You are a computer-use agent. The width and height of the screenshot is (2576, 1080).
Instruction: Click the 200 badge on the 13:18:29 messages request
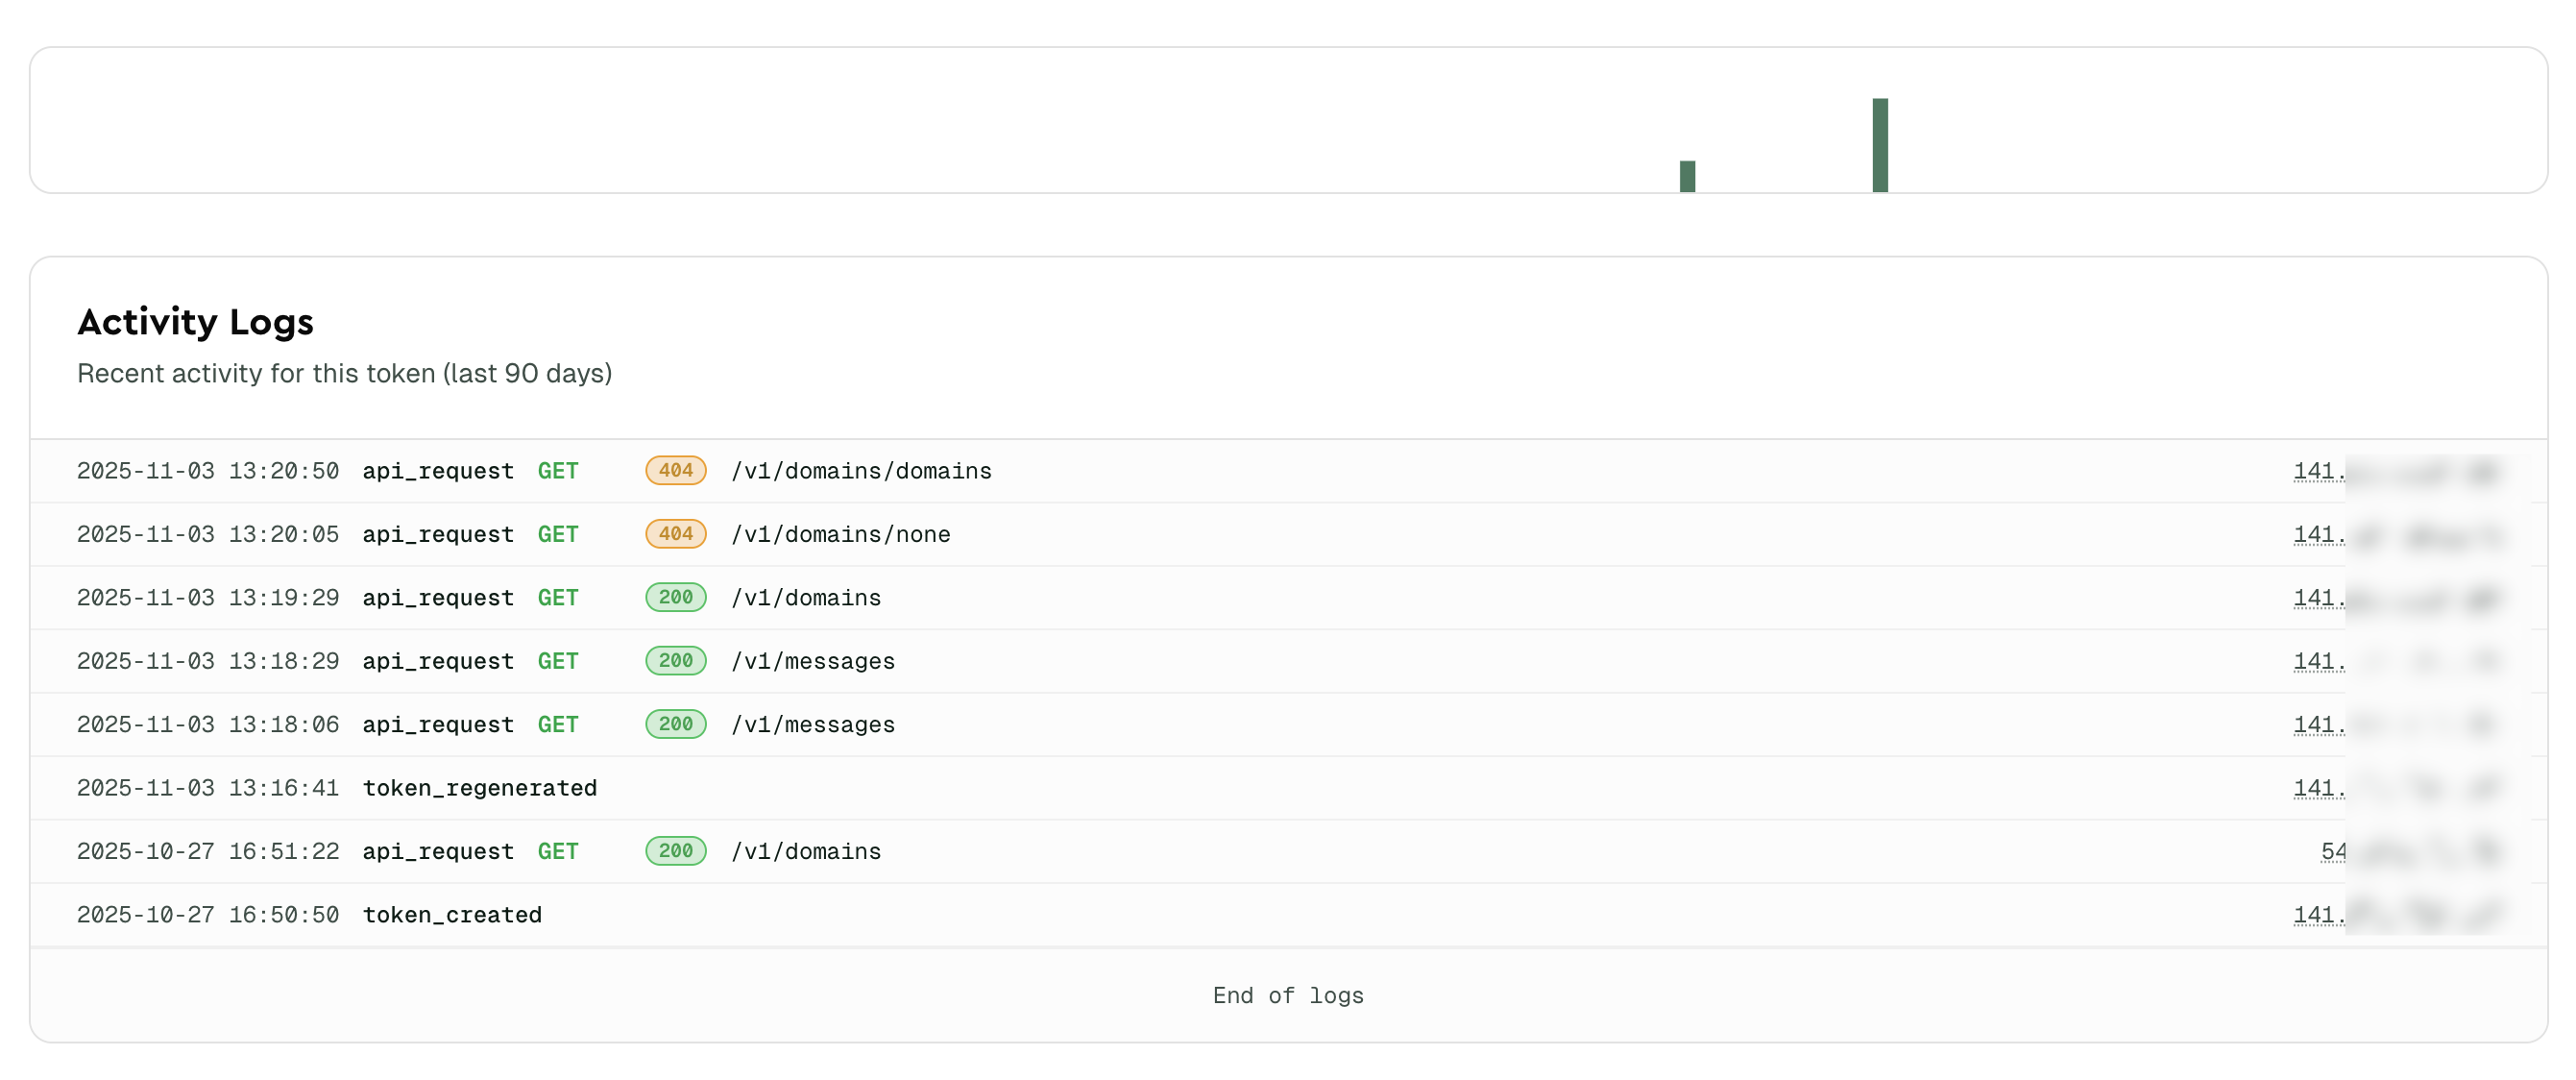[675, 660]
